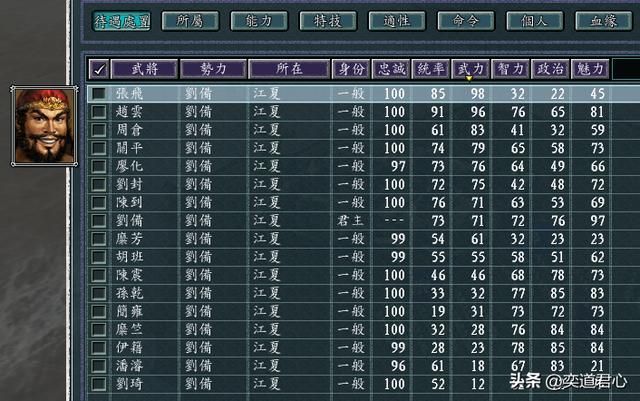Sort by the 所在 column header
The image size is (640, 401).
click(x=289, y=69)
